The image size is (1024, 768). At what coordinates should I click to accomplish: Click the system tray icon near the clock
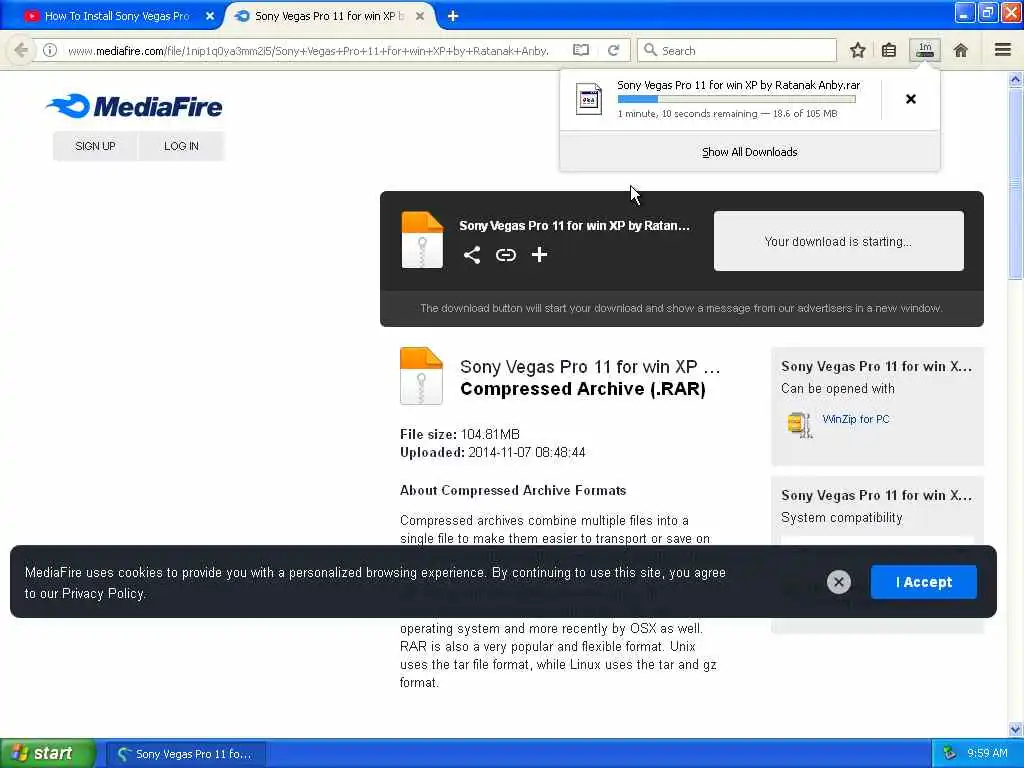click(950, 753)
